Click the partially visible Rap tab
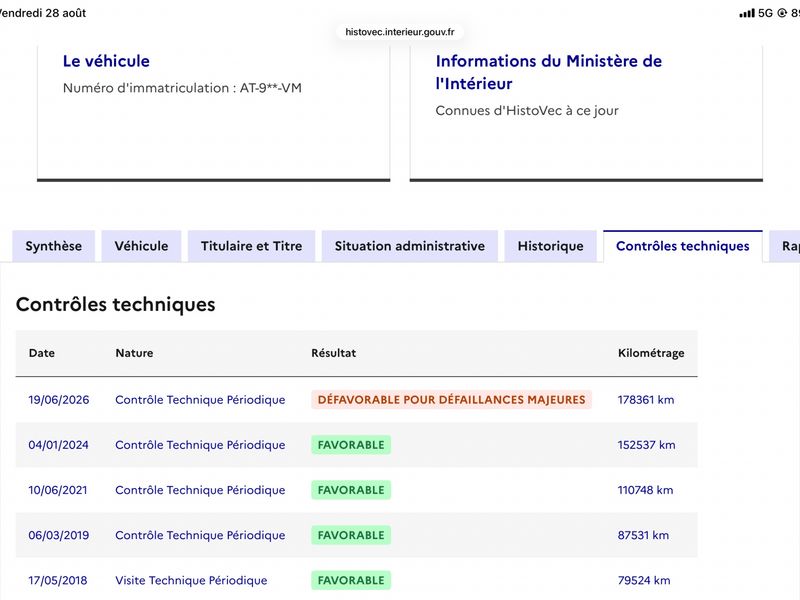 pos(786,246)
